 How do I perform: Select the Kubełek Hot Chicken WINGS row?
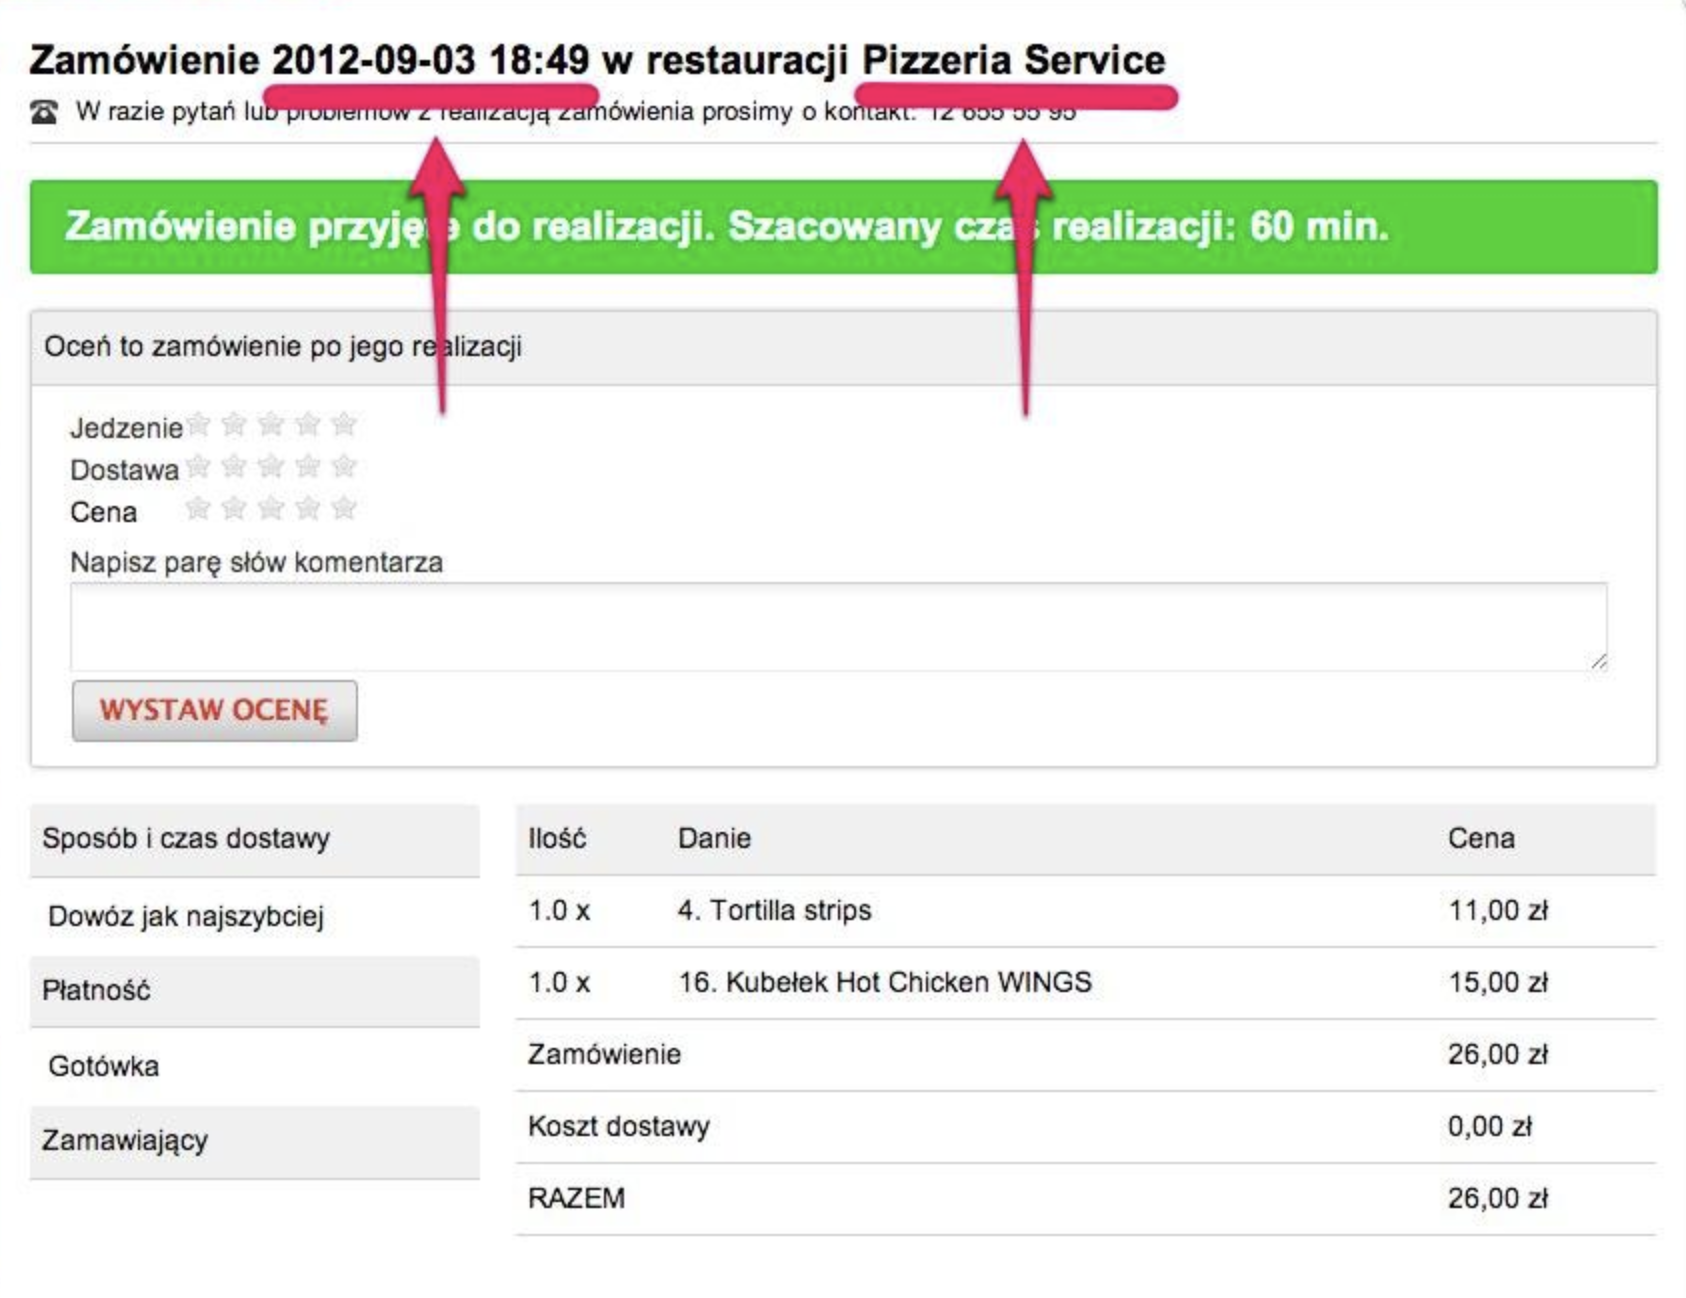point(1086,983)
